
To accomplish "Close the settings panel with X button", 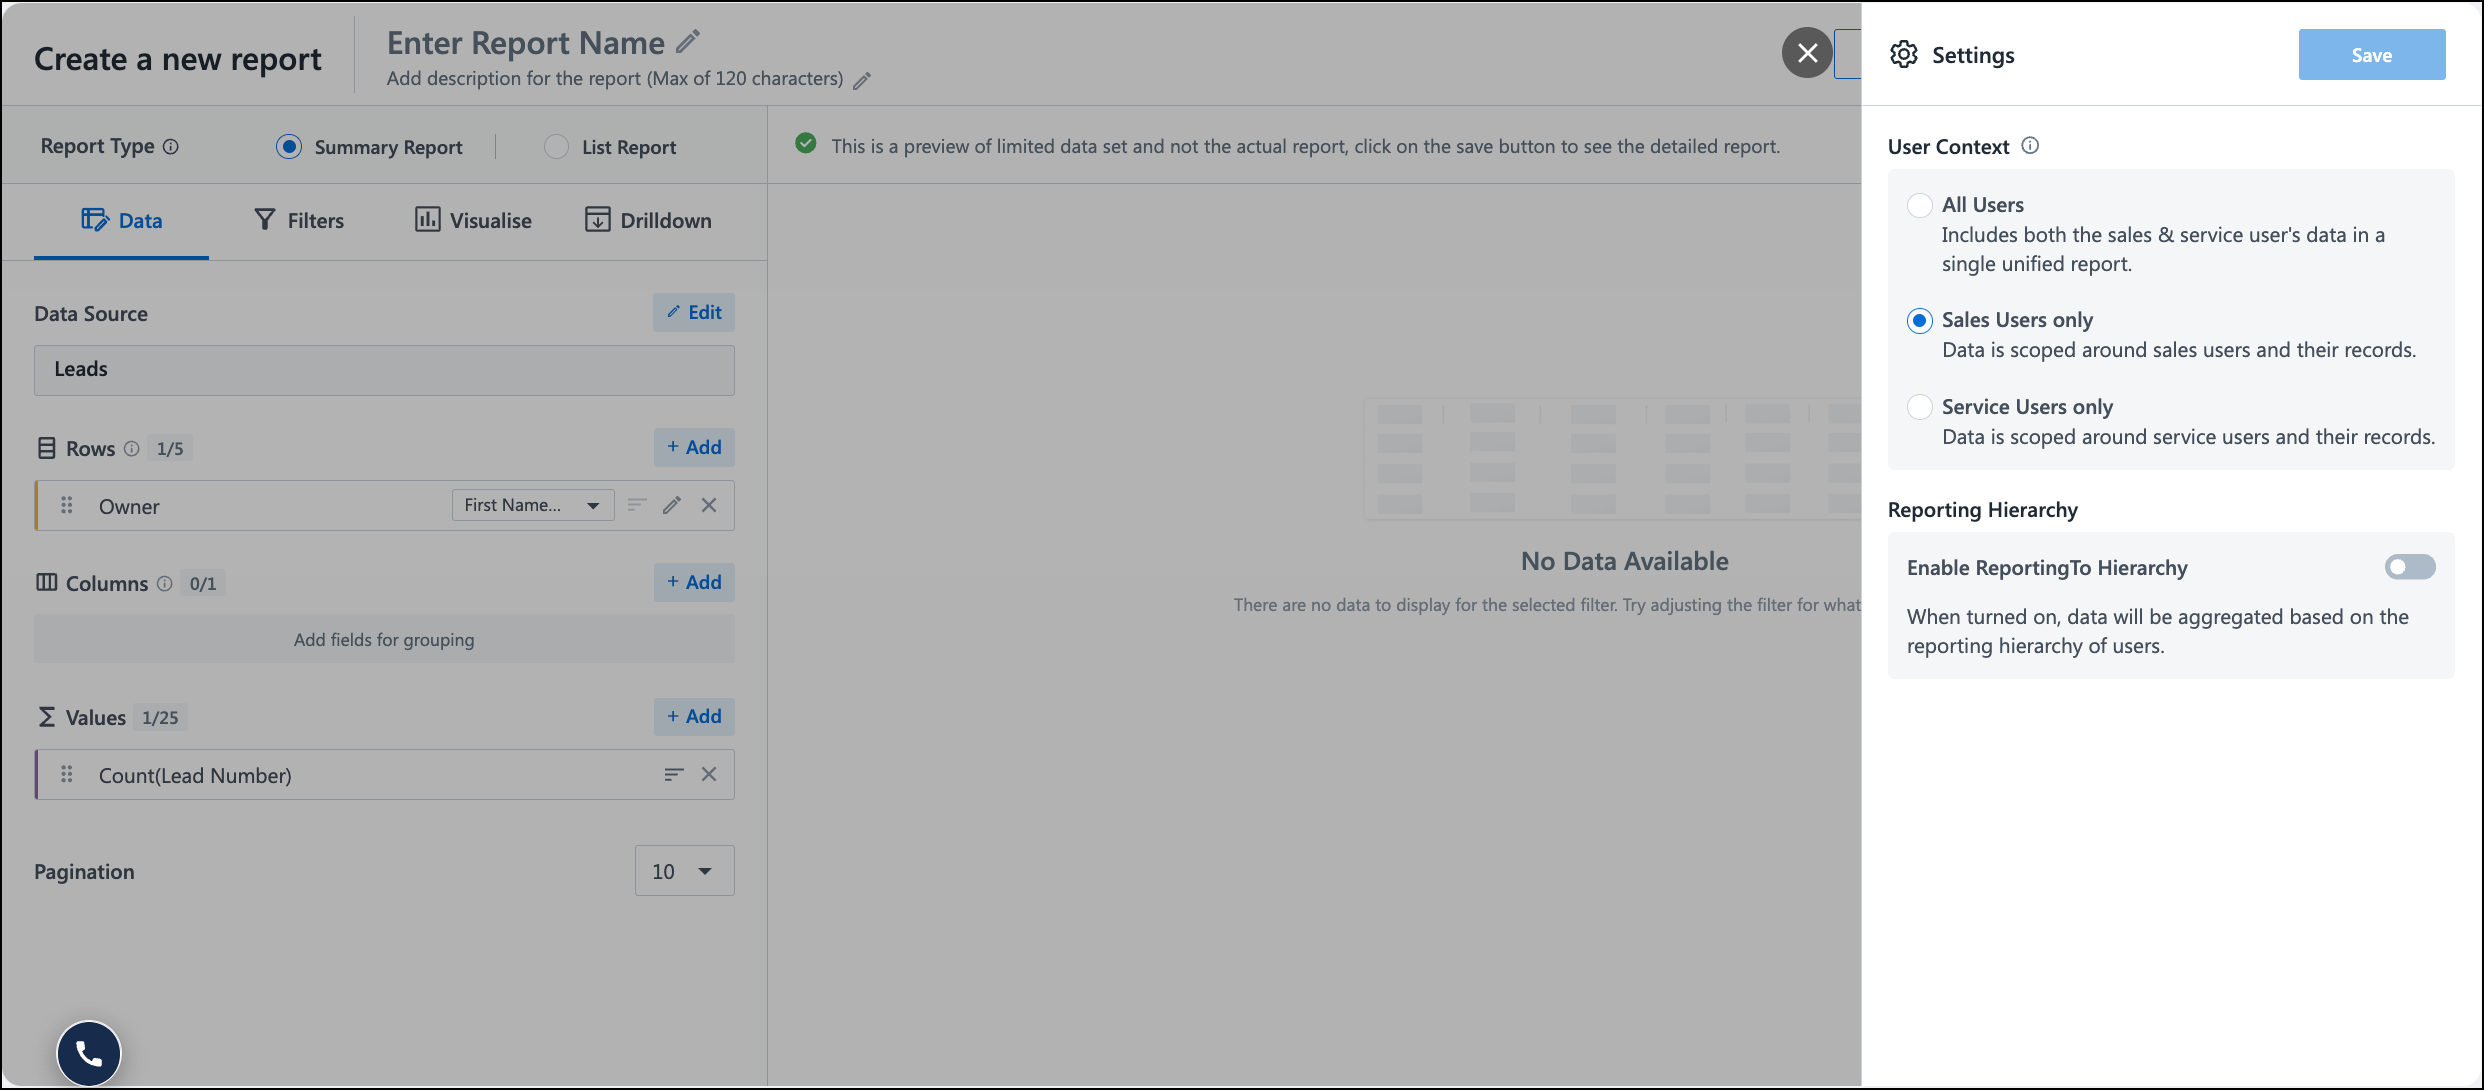I will [1807, 53].
